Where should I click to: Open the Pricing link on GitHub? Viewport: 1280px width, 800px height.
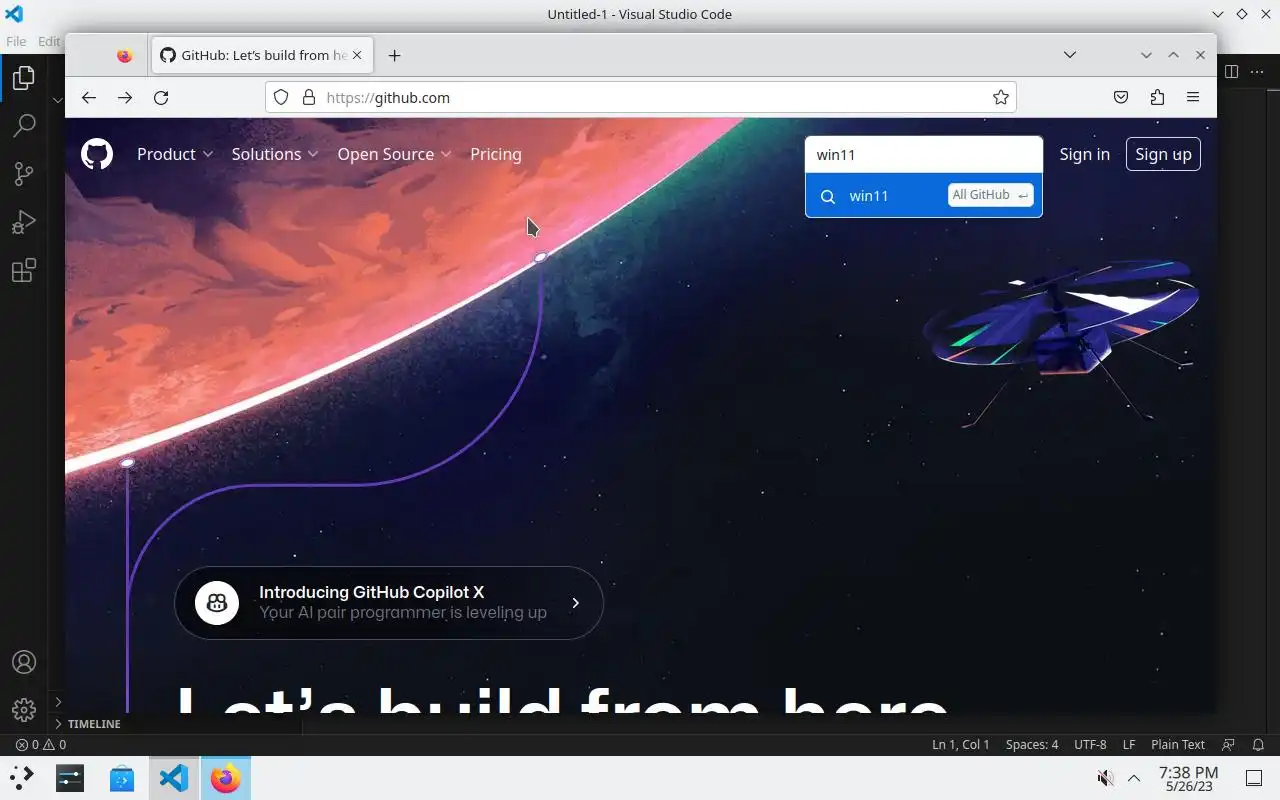(496, 154)
